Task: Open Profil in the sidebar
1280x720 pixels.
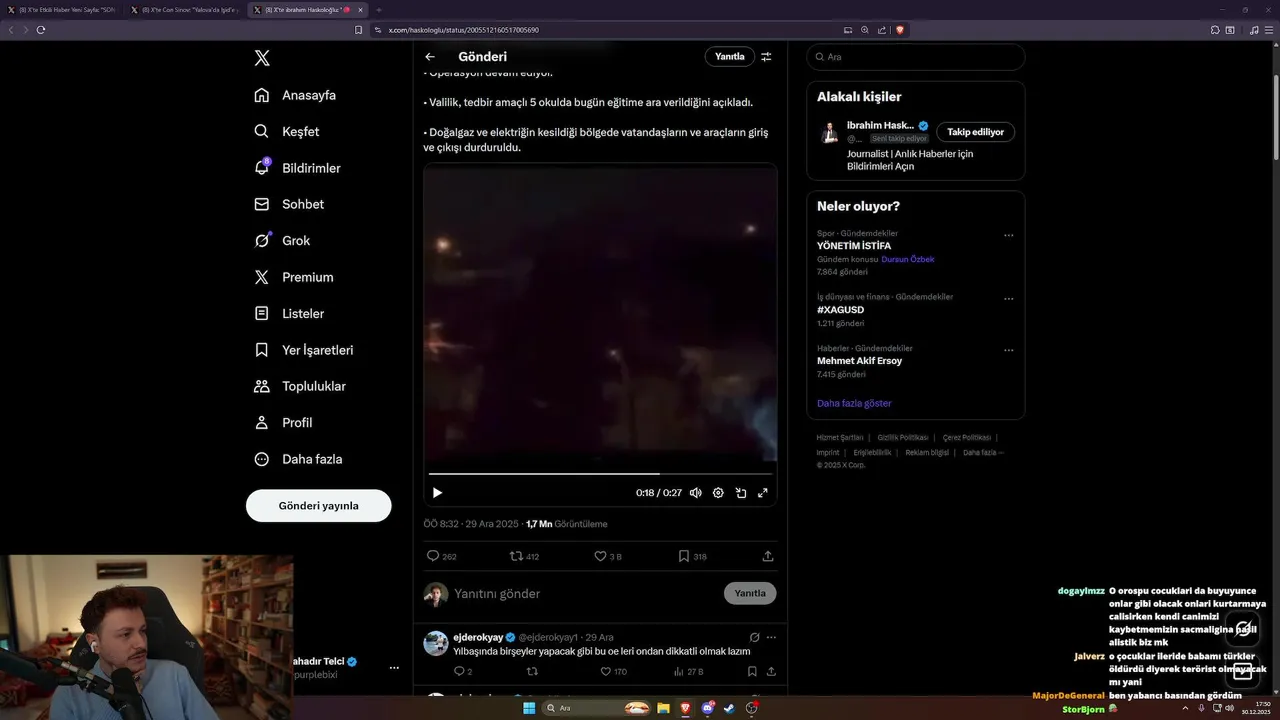Action: [284, 422]
